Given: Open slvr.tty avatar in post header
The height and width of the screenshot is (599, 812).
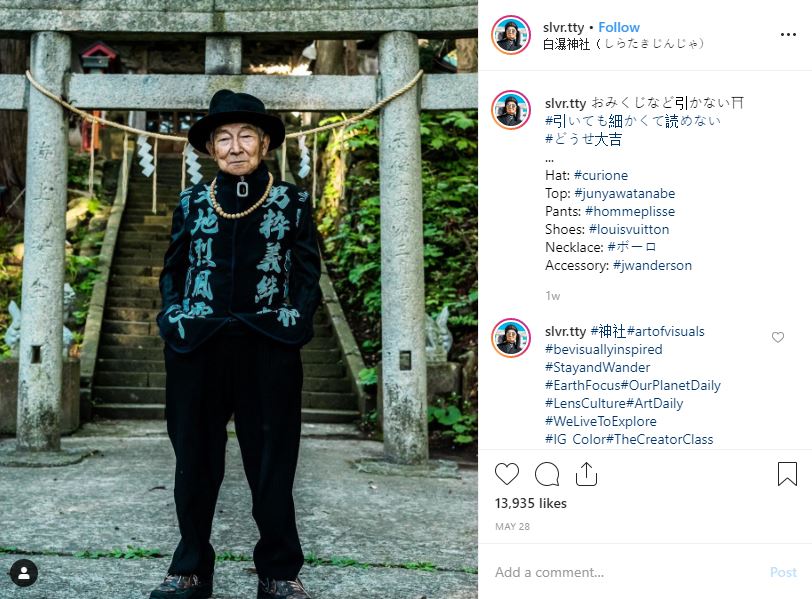Looking at the screenshot, I should click(511, 35).
